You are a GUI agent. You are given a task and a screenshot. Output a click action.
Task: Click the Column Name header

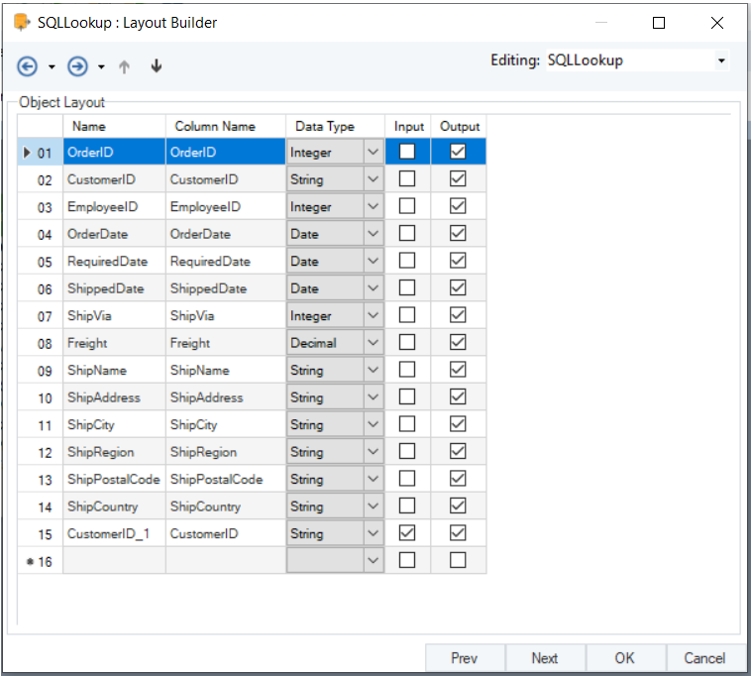[x=215, y=127]
